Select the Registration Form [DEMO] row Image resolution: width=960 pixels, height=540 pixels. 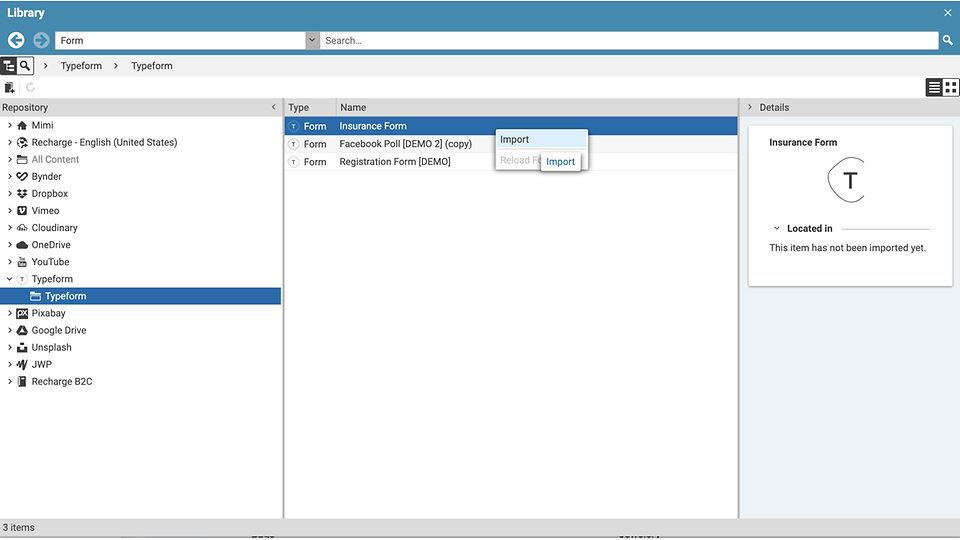click(511, 162)
